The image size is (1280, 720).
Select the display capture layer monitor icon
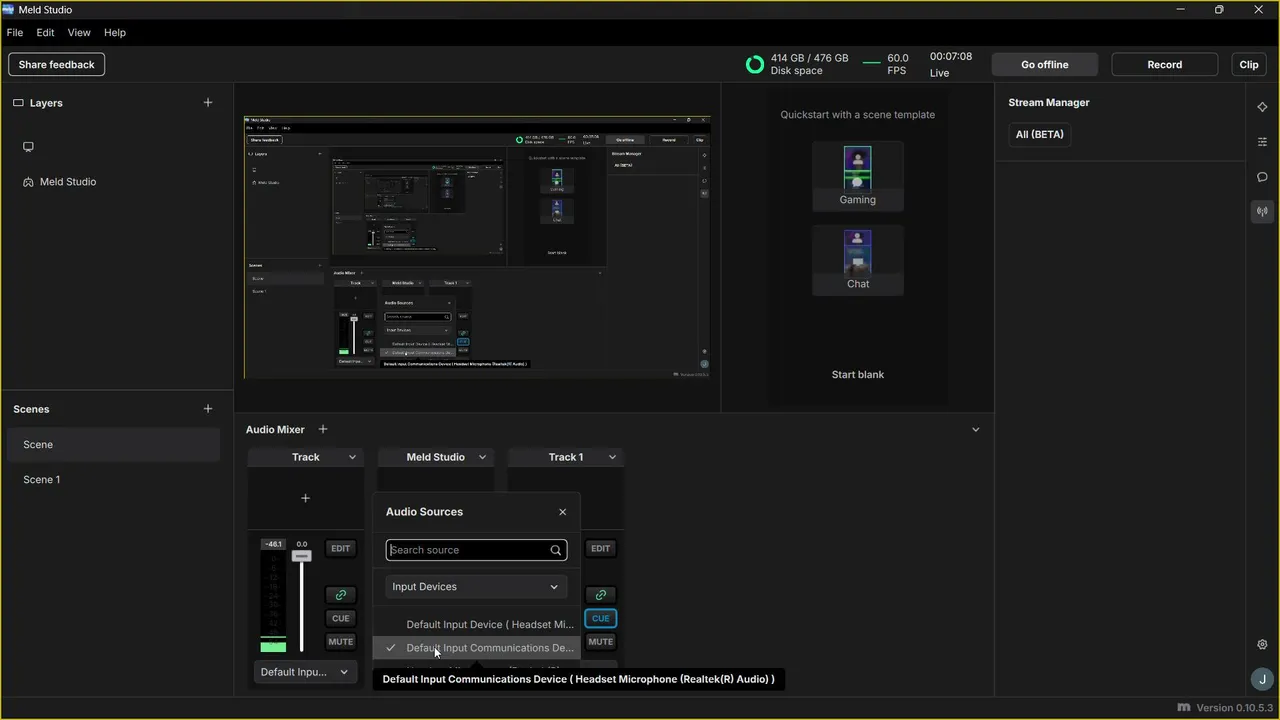pos(28,147)
